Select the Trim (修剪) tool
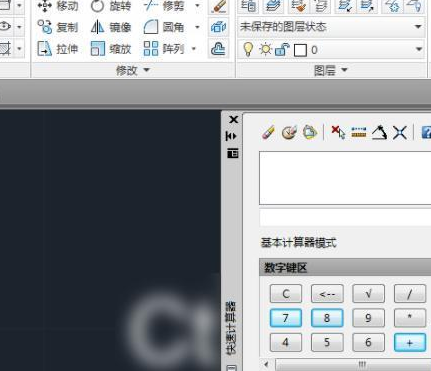The image size is (431, 371). pyautogui.click(x=165, y=6)
